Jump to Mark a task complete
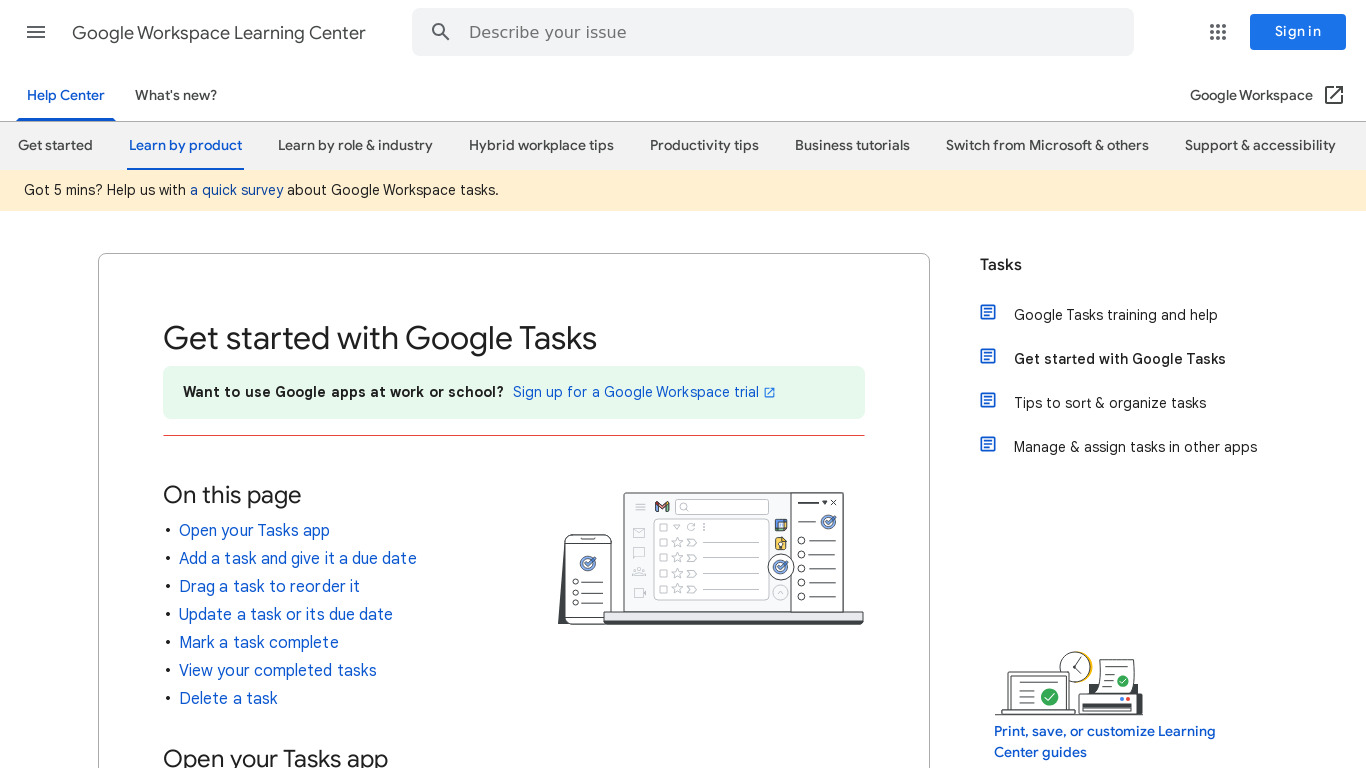 pyautogui.click(x=259, y=642)
